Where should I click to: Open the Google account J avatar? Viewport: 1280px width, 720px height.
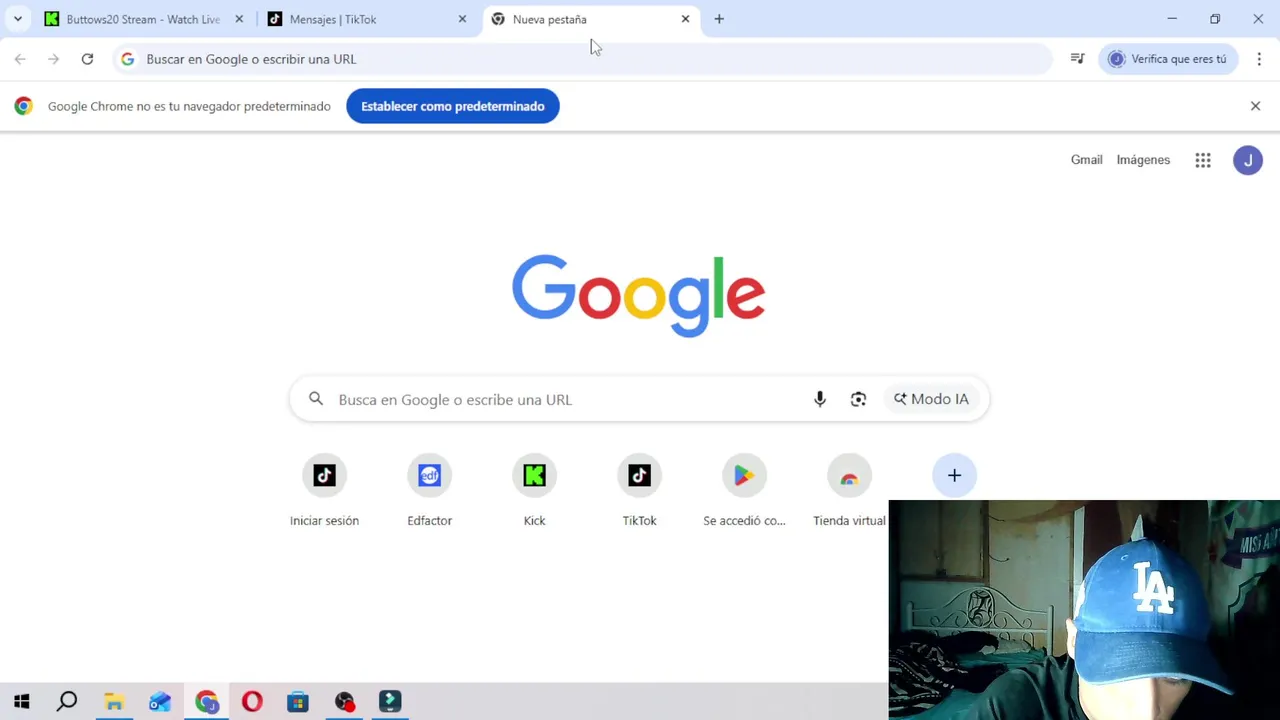click(1248, 160)
